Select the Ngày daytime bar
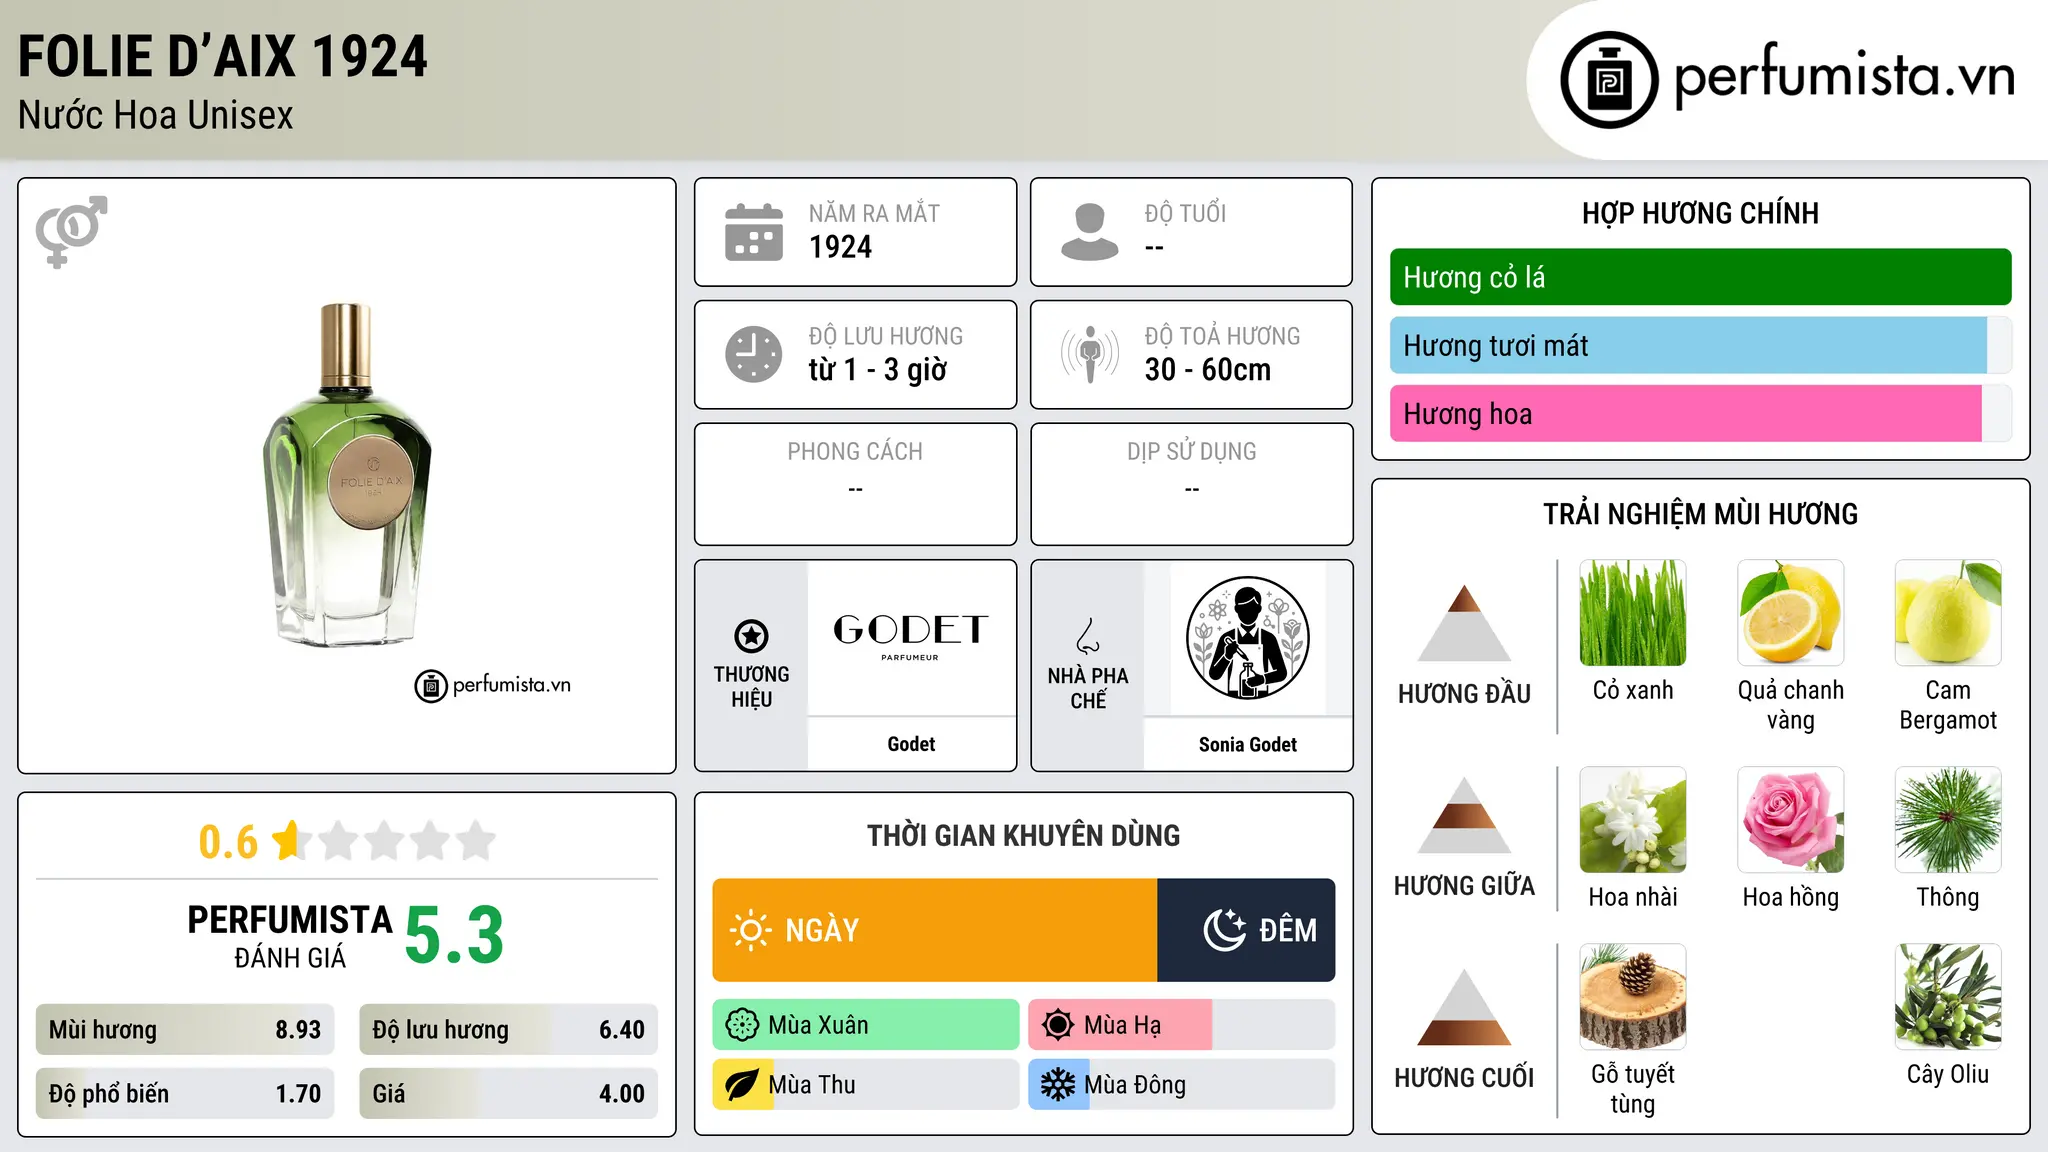The height and width of the screenshot is (1152, 2048). pos(935,930)
